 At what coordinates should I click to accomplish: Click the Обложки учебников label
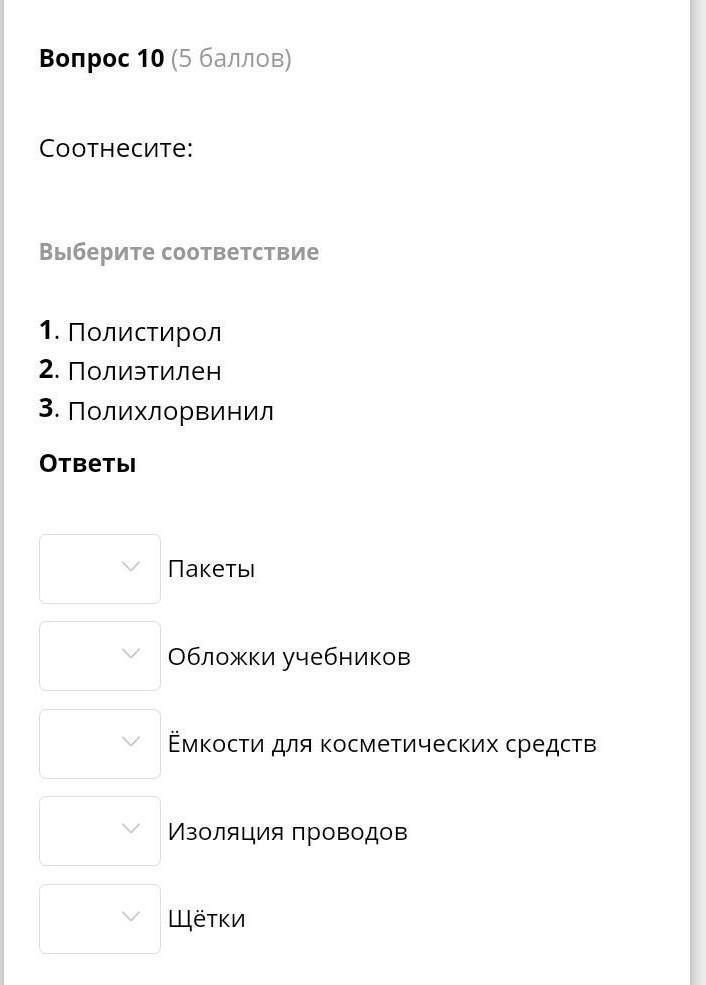[289, 657]
